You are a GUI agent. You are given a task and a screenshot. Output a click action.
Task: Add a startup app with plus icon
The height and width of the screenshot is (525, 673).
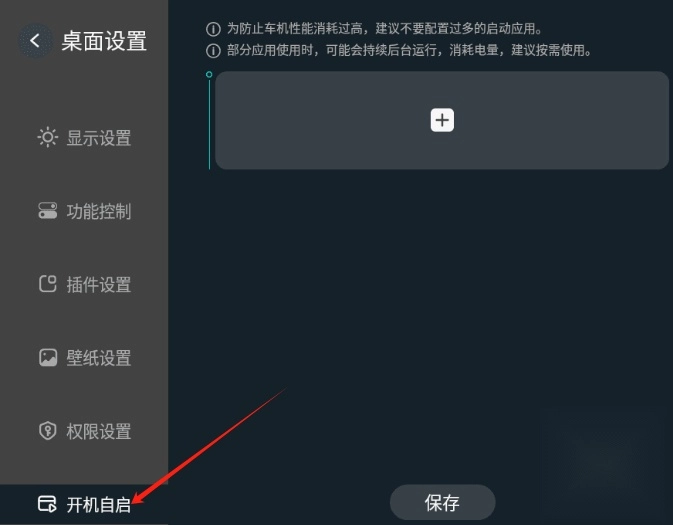442,120
